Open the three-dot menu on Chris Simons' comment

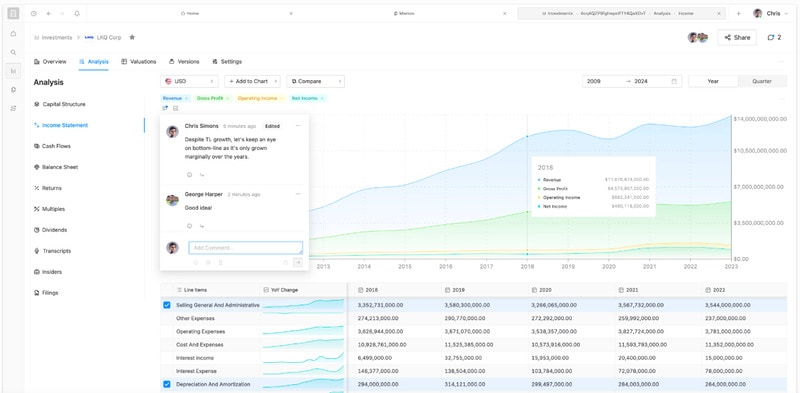coord(298,126)
